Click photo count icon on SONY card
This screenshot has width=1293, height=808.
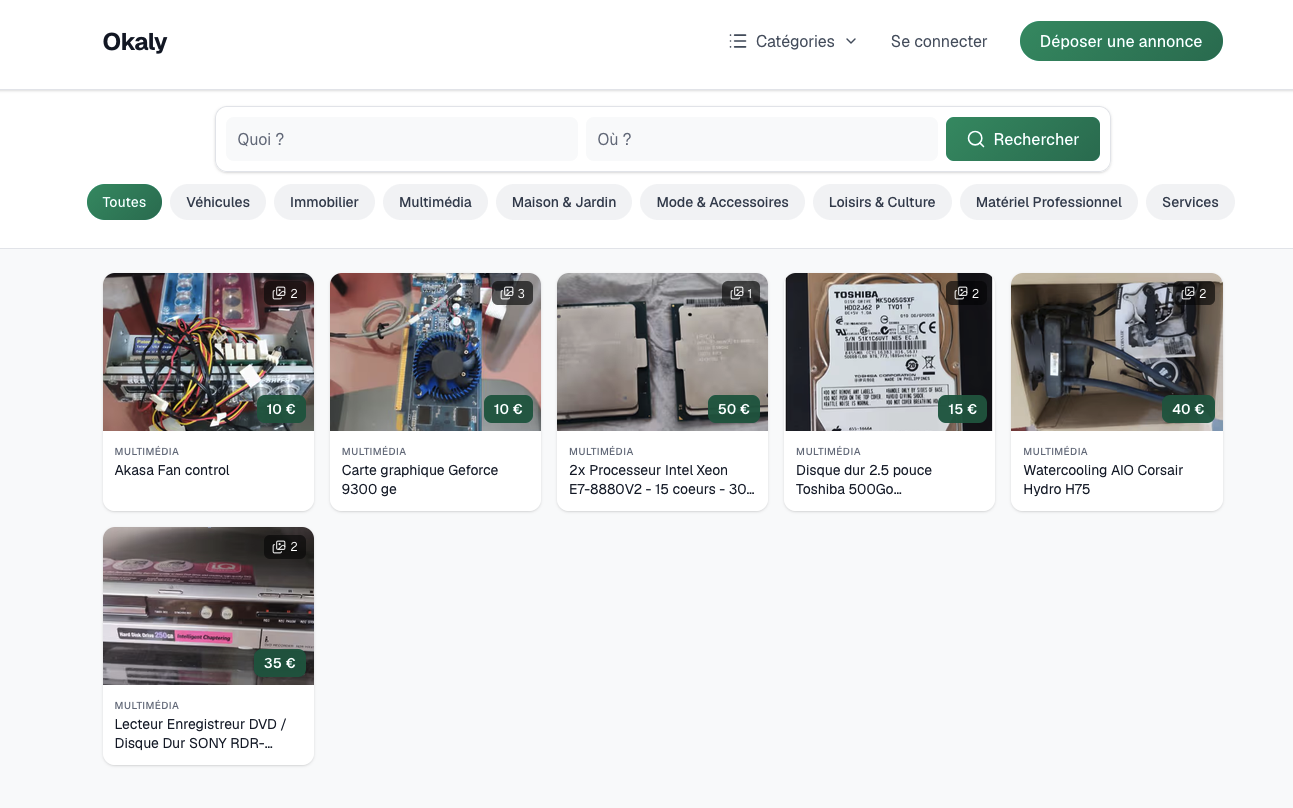pos(279,547)
